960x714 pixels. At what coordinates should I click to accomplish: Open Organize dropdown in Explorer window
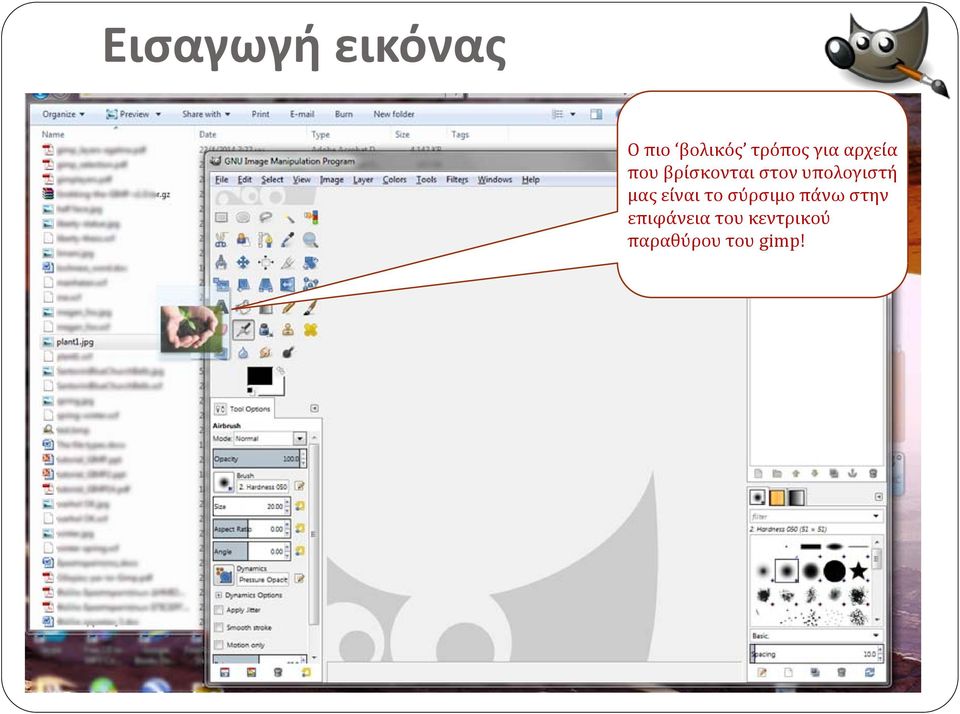(63, 115)
